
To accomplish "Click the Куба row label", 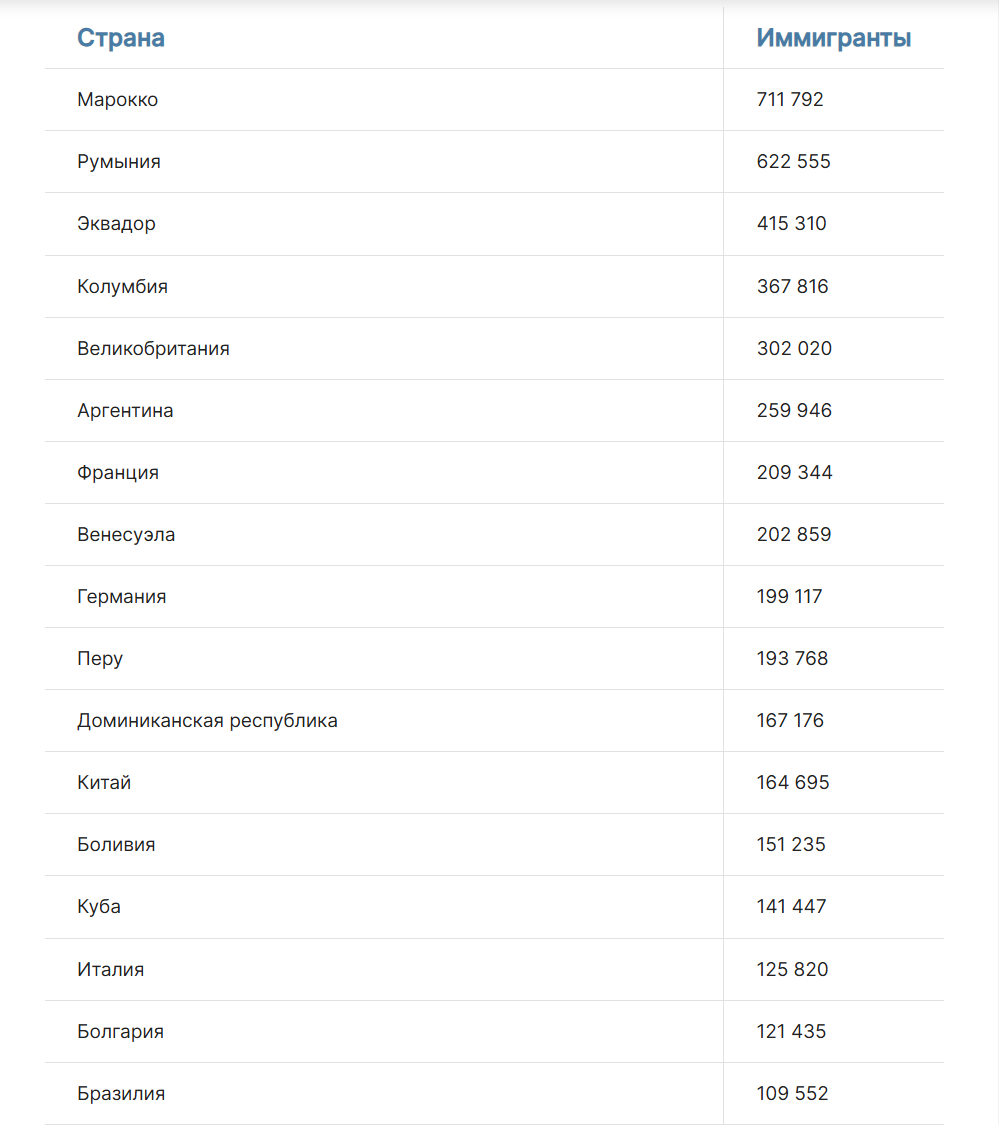I will (x=98, y=906).
